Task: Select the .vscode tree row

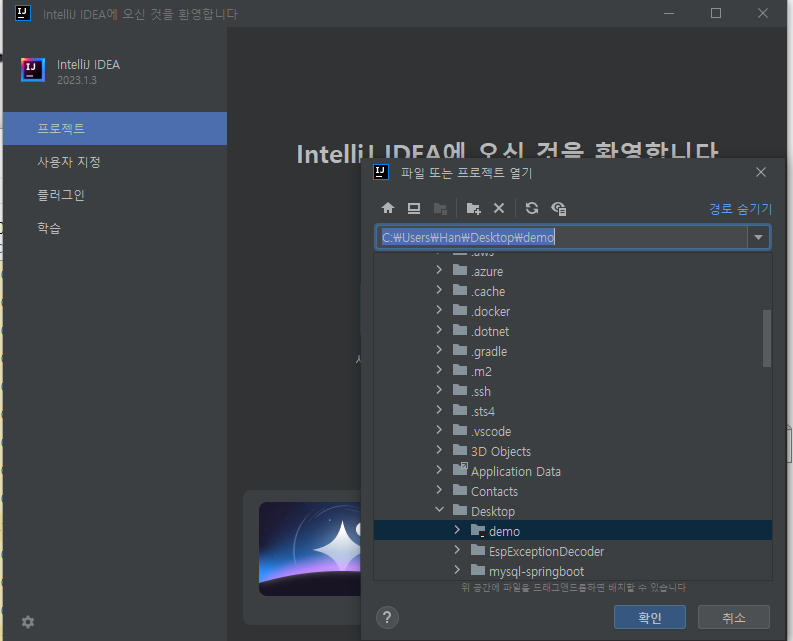Action: (x=573, y=431)
